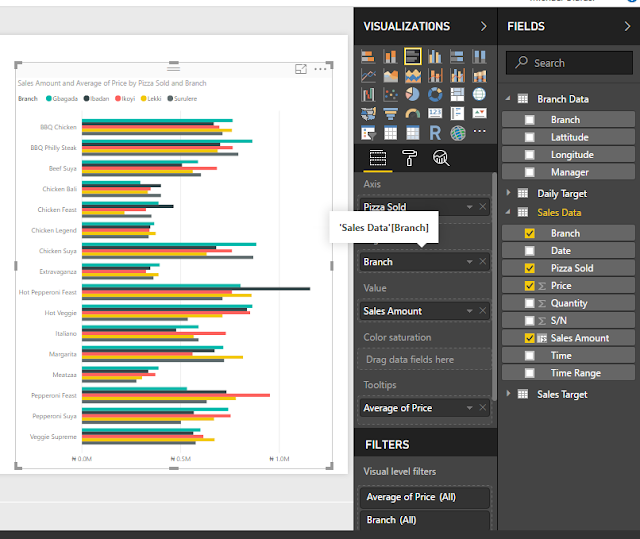Check the Date field checkbox
The width and height of the screenshot is (640, 539).
529,251
